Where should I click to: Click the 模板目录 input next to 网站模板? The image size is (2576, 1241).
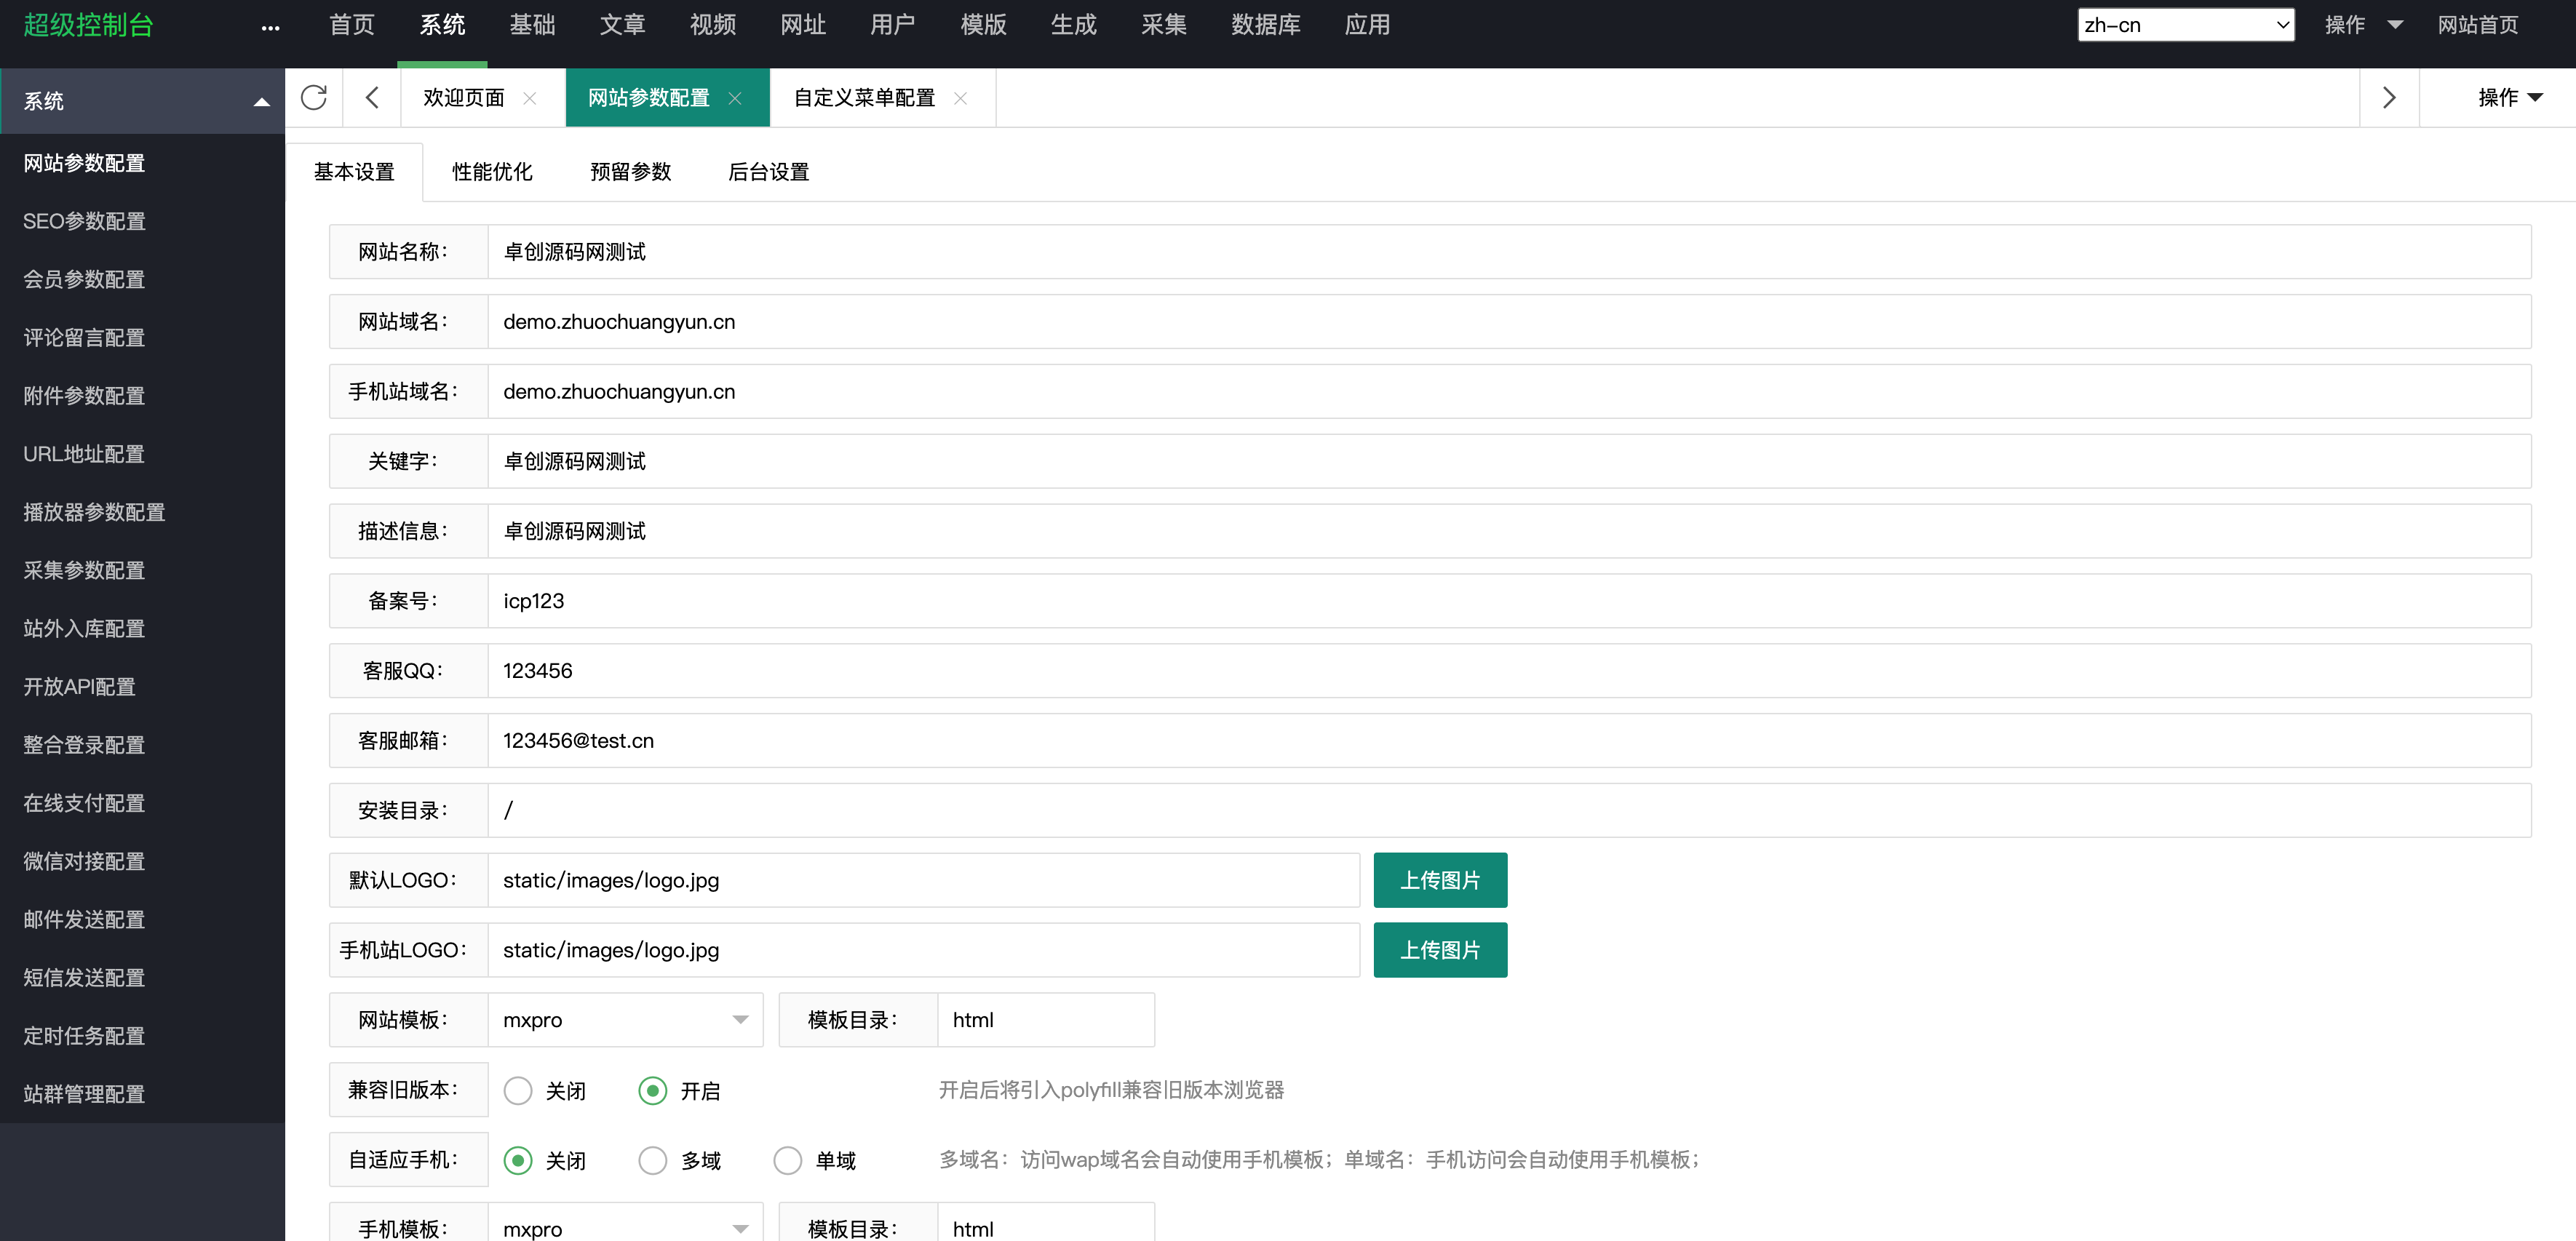1046,1020
